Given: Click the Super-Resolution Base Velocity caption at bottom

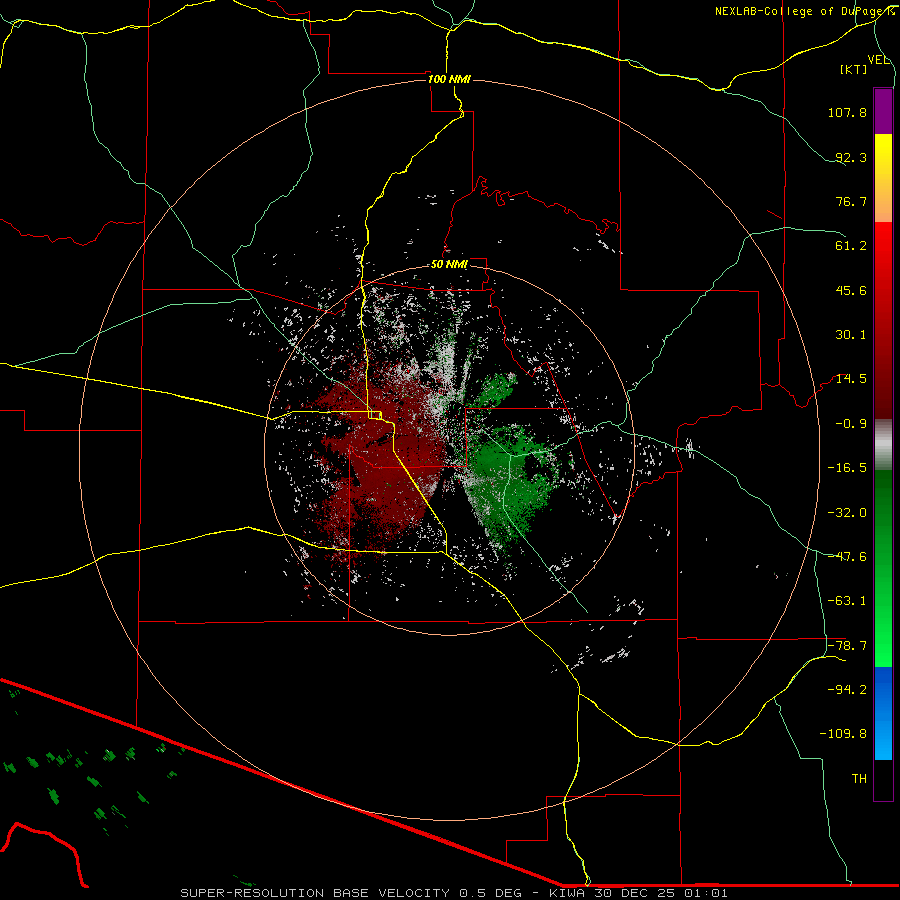Looking at the screenshot, I should click(x=454, y=893).
